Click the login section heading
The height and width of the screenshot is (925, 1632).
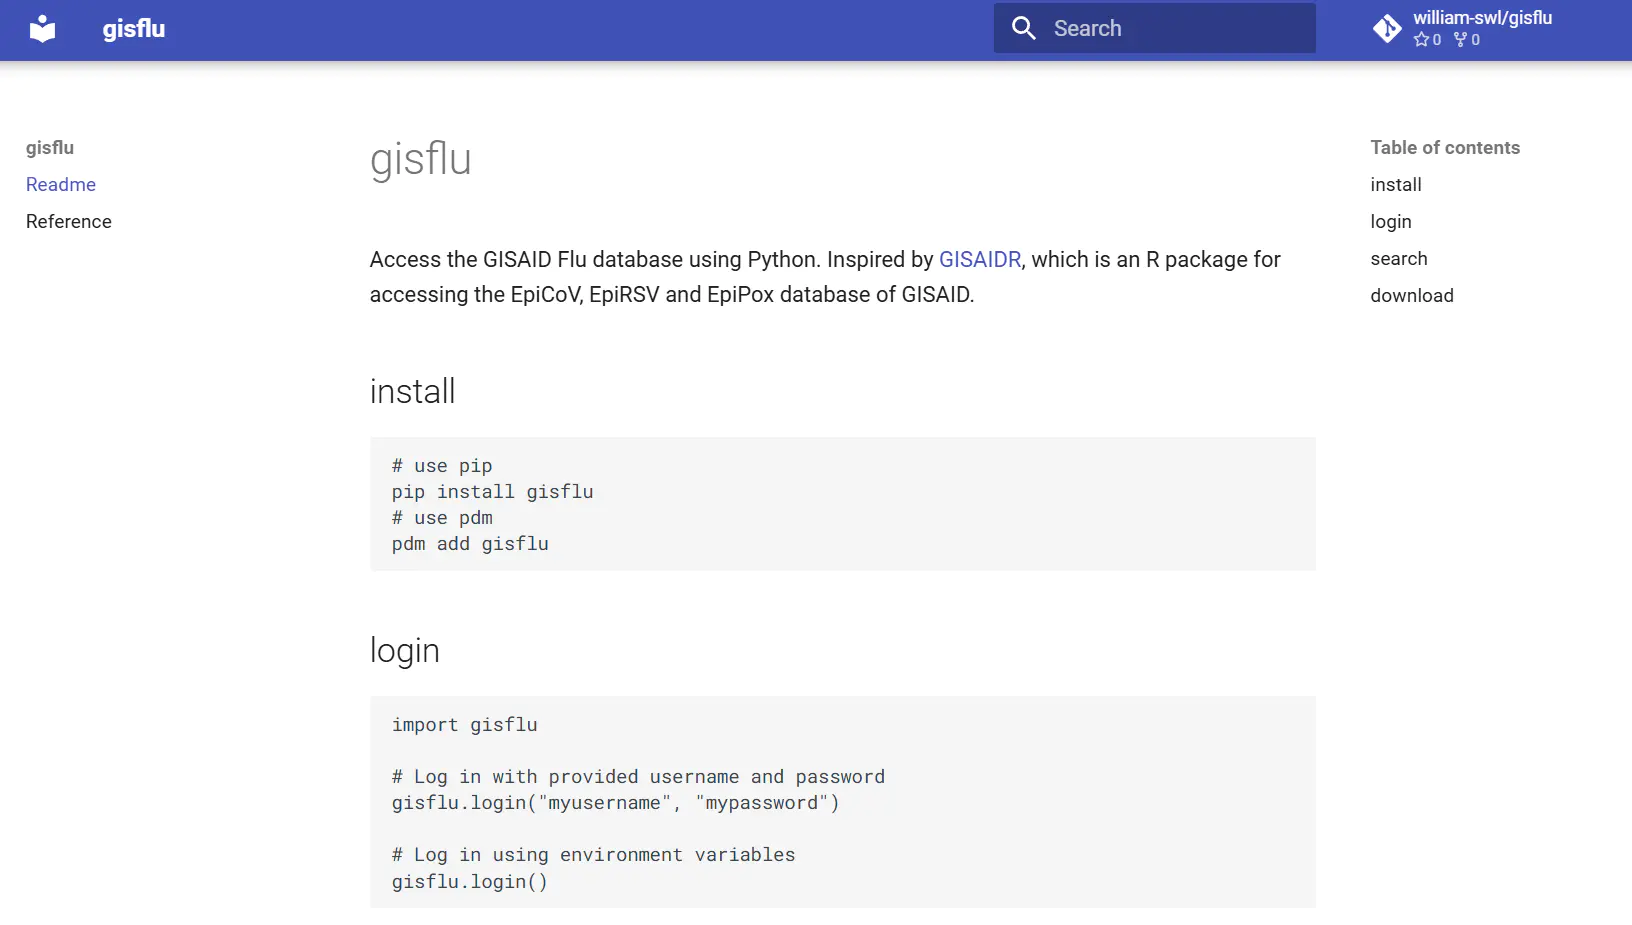point(405,651)
